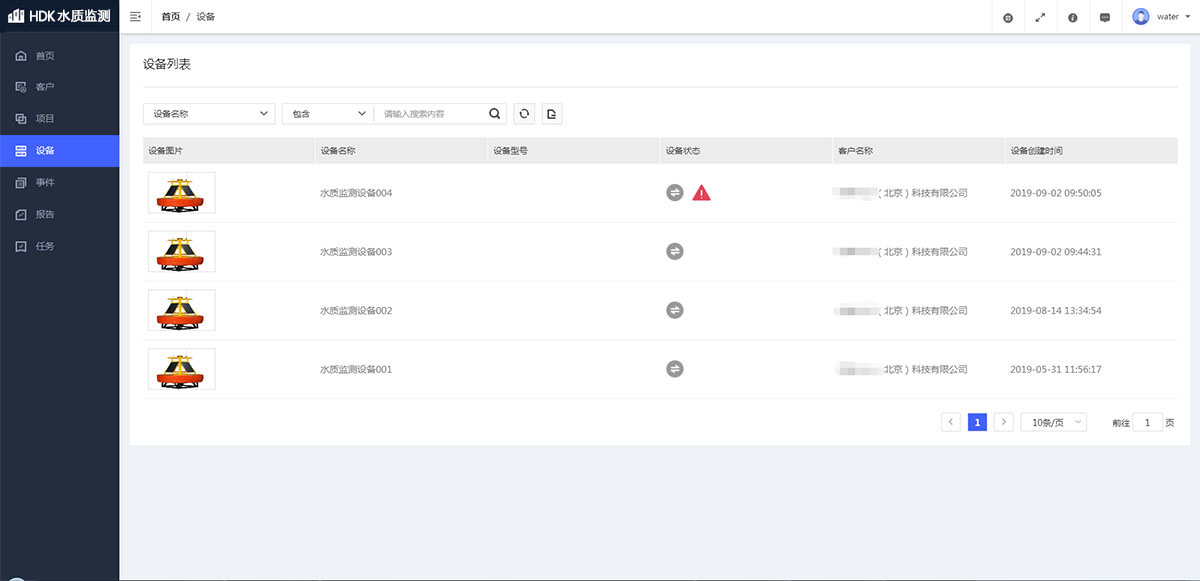Open the info icon in top bar

1072,17
